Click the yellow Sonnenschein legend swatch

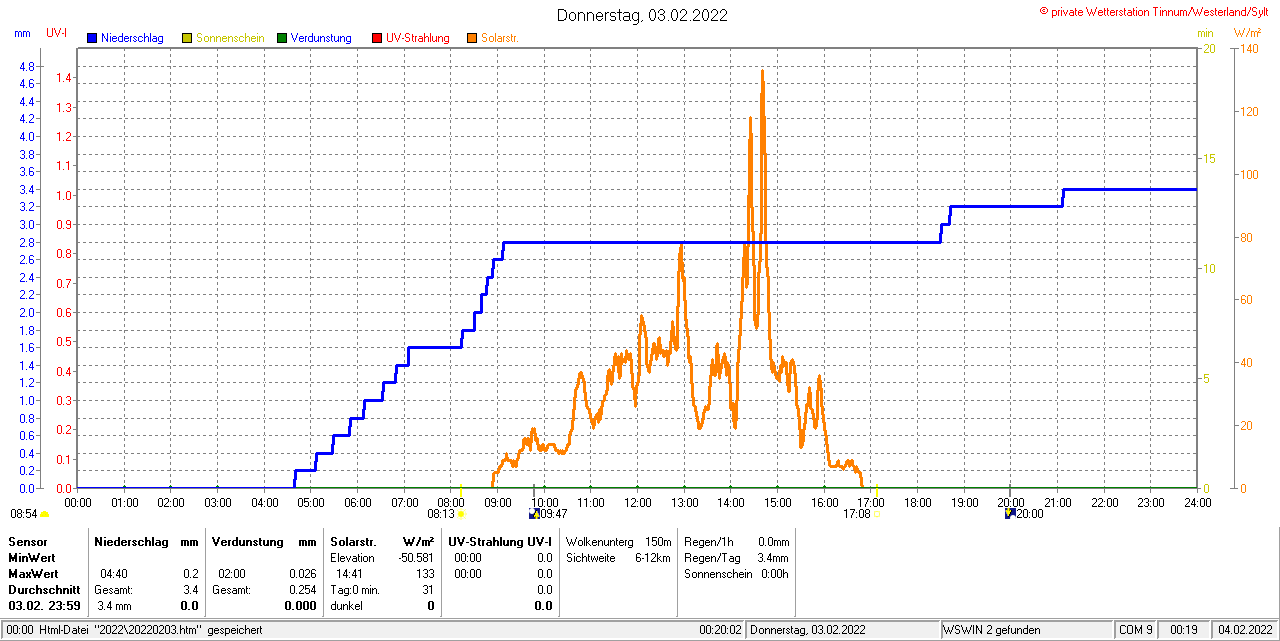[x=187, y=38]
